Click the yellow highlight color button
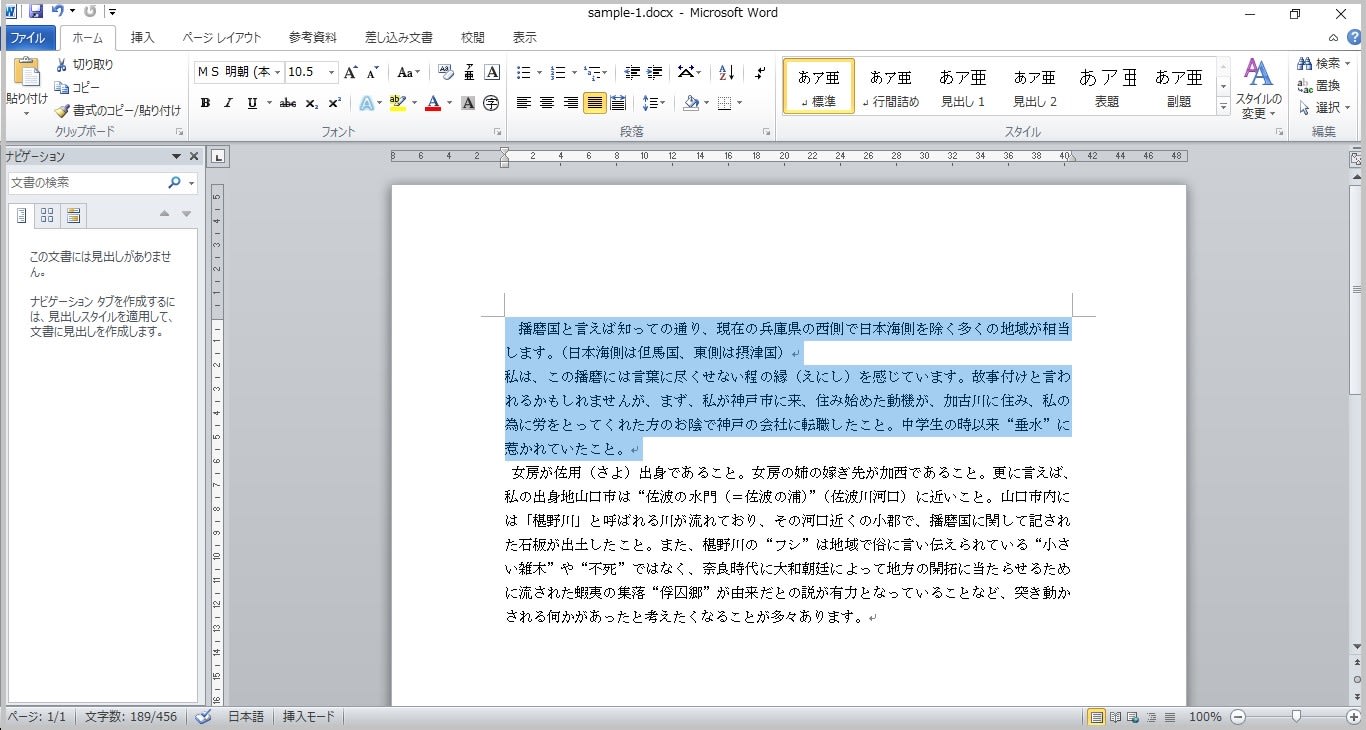Viewport: 1366px width, 730px height. pos(398,103)
